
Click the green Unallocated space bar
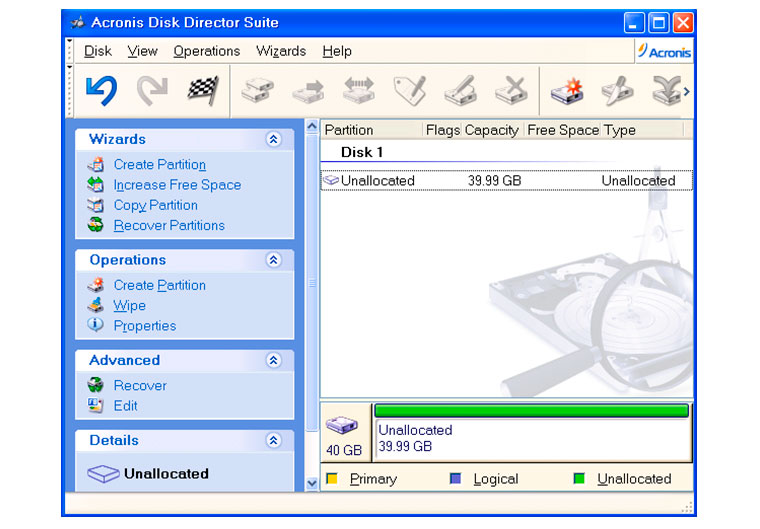pyautogui.click(x=532, y=411)
